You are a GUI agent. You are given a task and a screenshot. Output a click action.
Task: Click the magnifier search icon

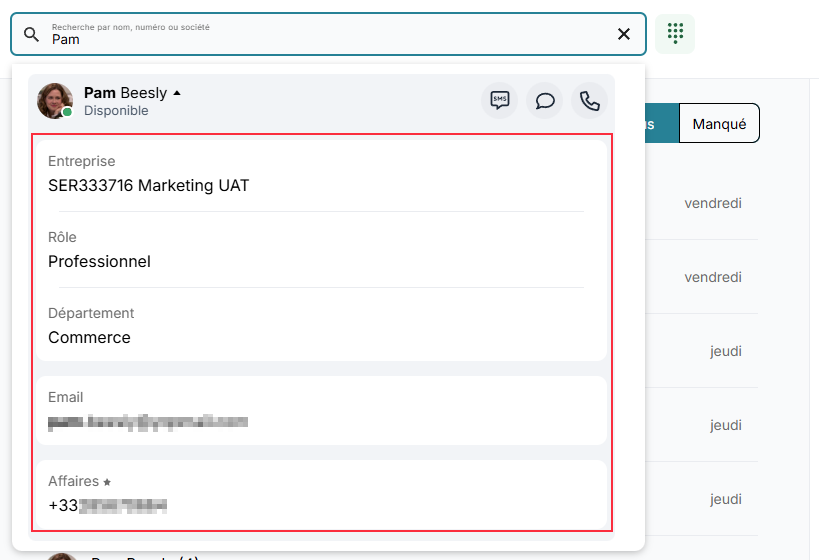(32, 34)
